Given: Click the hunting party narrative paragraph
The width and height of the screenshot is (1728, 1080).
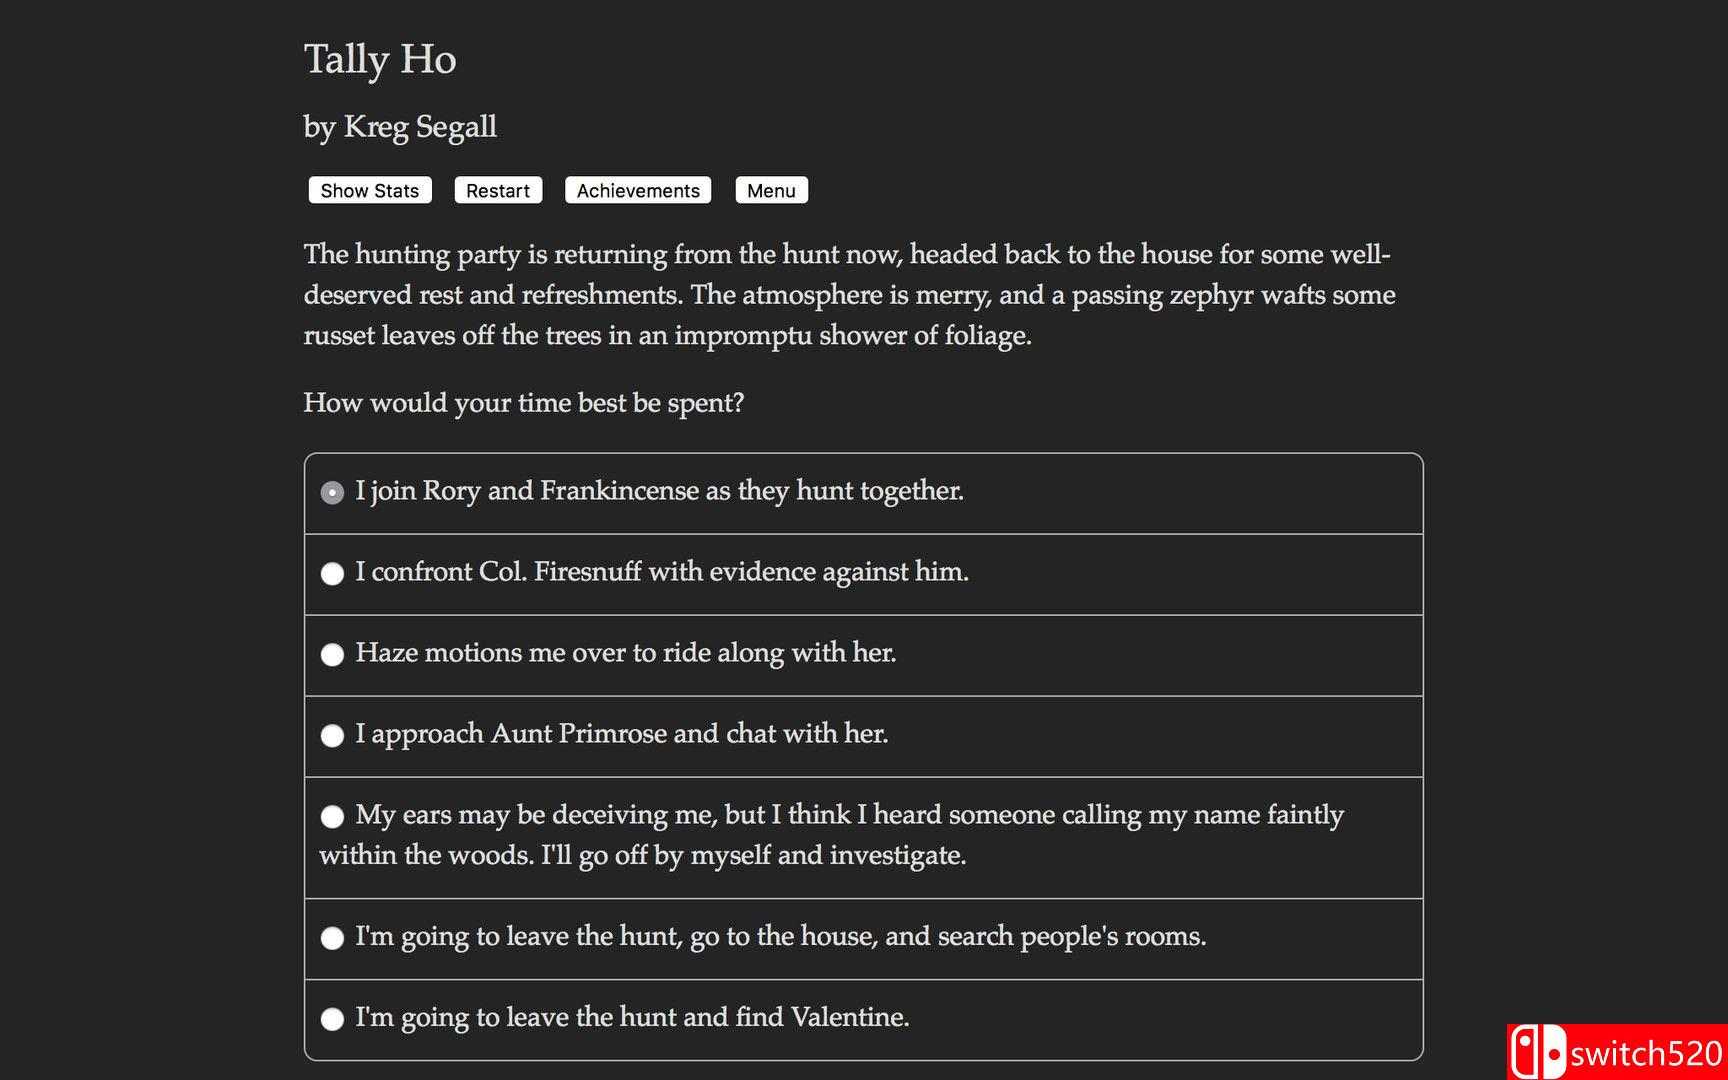Looking at the screenshot, I should pos(850,295).
